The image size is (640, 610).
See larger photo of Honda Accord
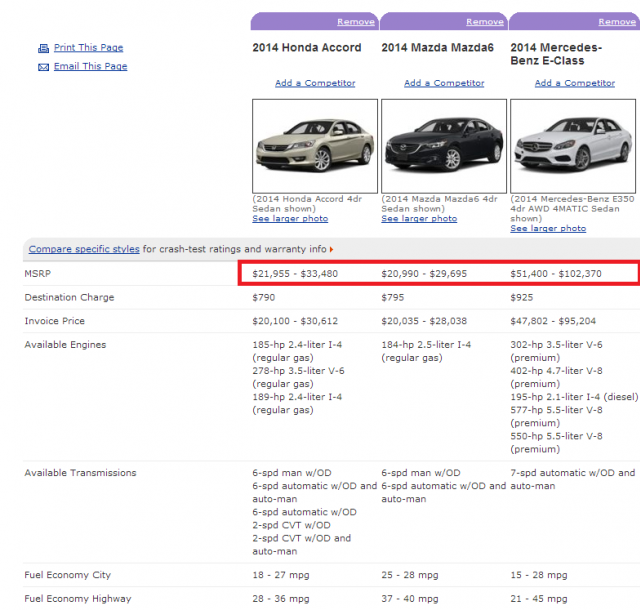(x=290, y=218)
